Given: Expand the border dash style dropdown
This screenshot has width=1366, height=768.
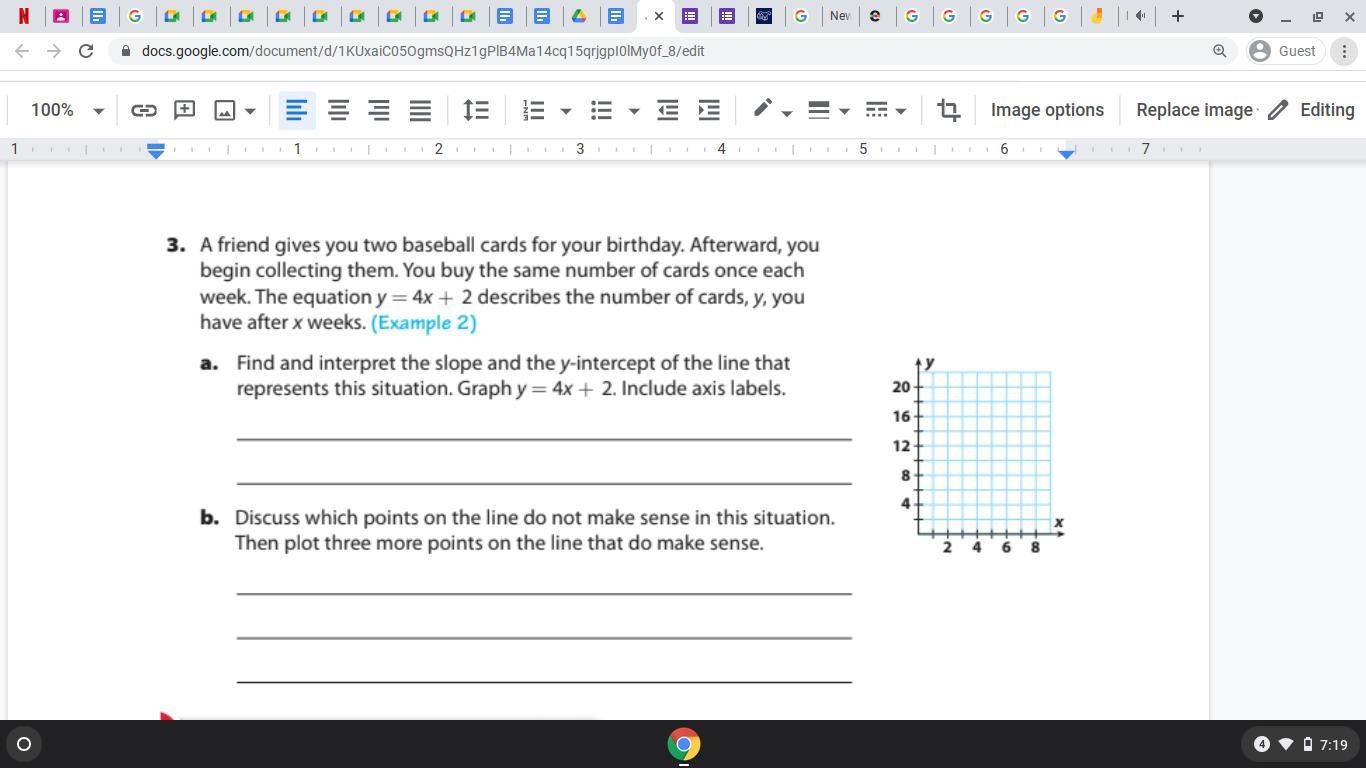Looking at the screenshot, I should pos(886,110).
